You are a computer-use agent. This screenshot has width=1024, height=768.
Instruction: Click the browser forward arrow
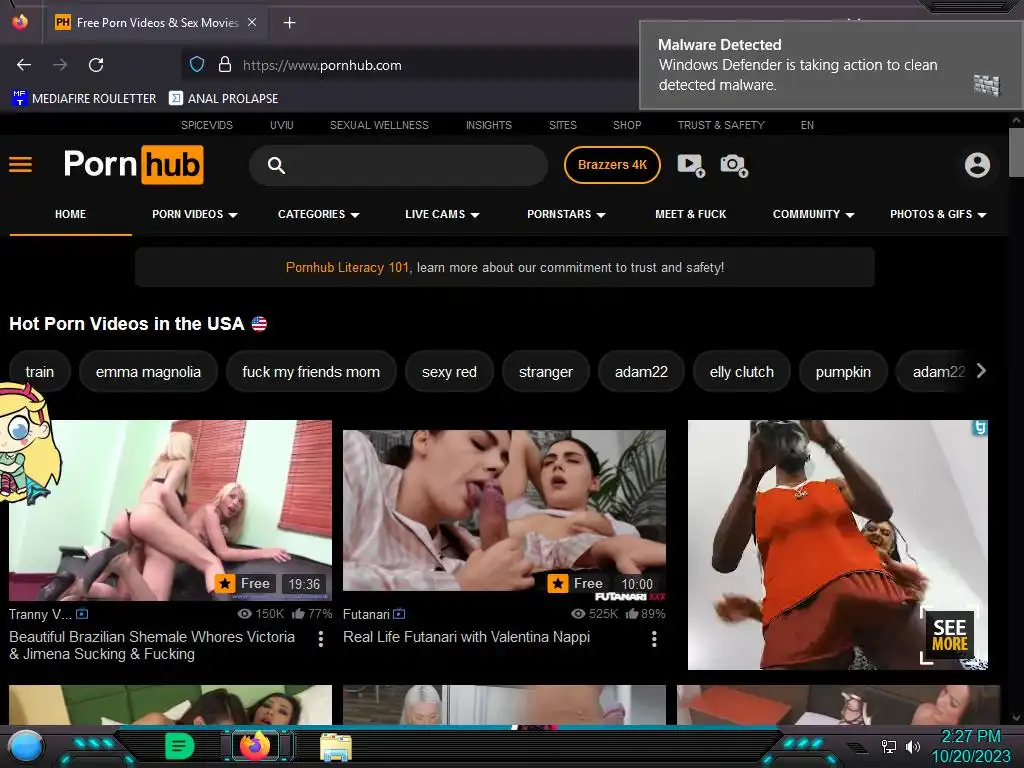(60, 65)
